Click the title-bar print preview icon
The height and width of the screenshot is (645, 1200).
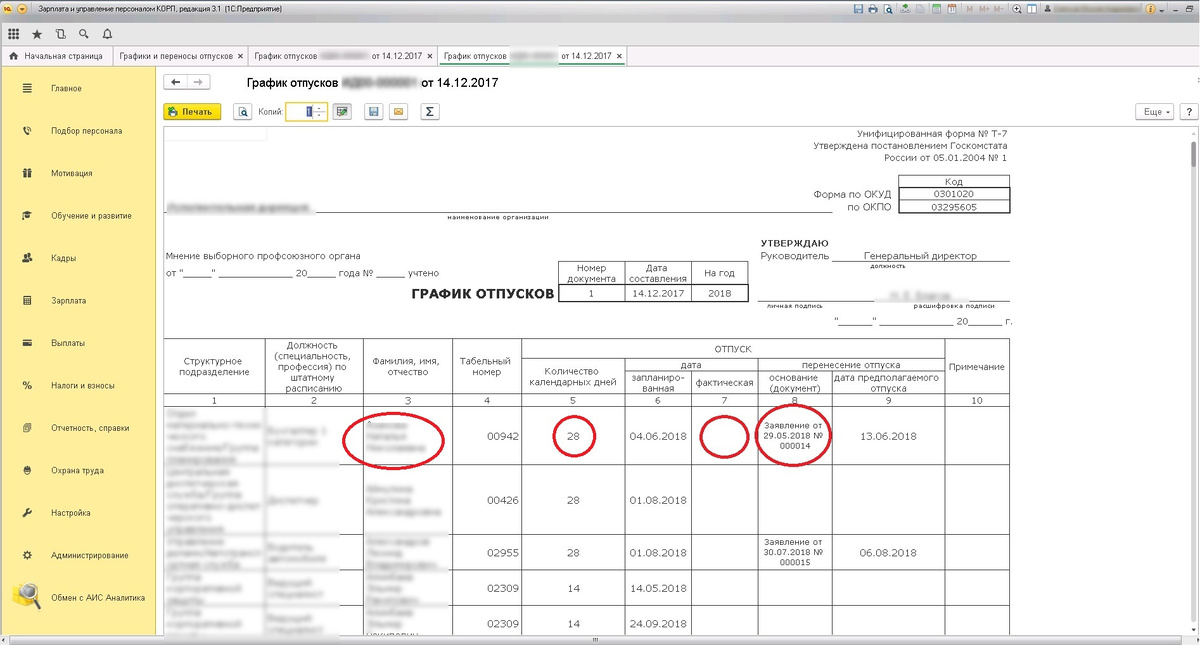click(x=888, y=9)
